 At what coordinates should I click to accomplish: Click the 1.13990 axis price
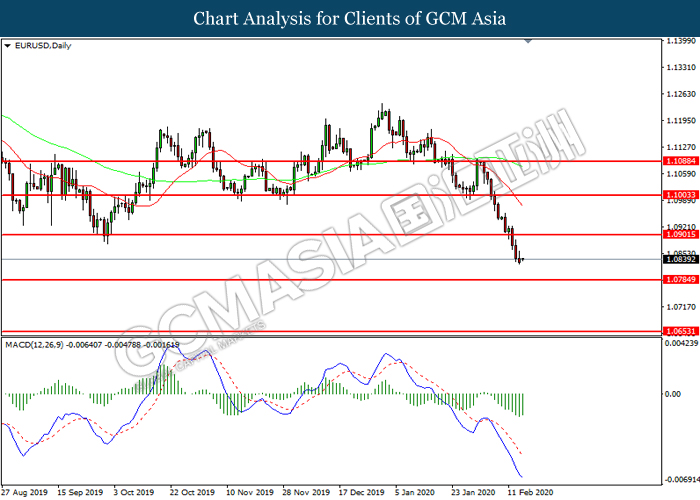point(681,41)
